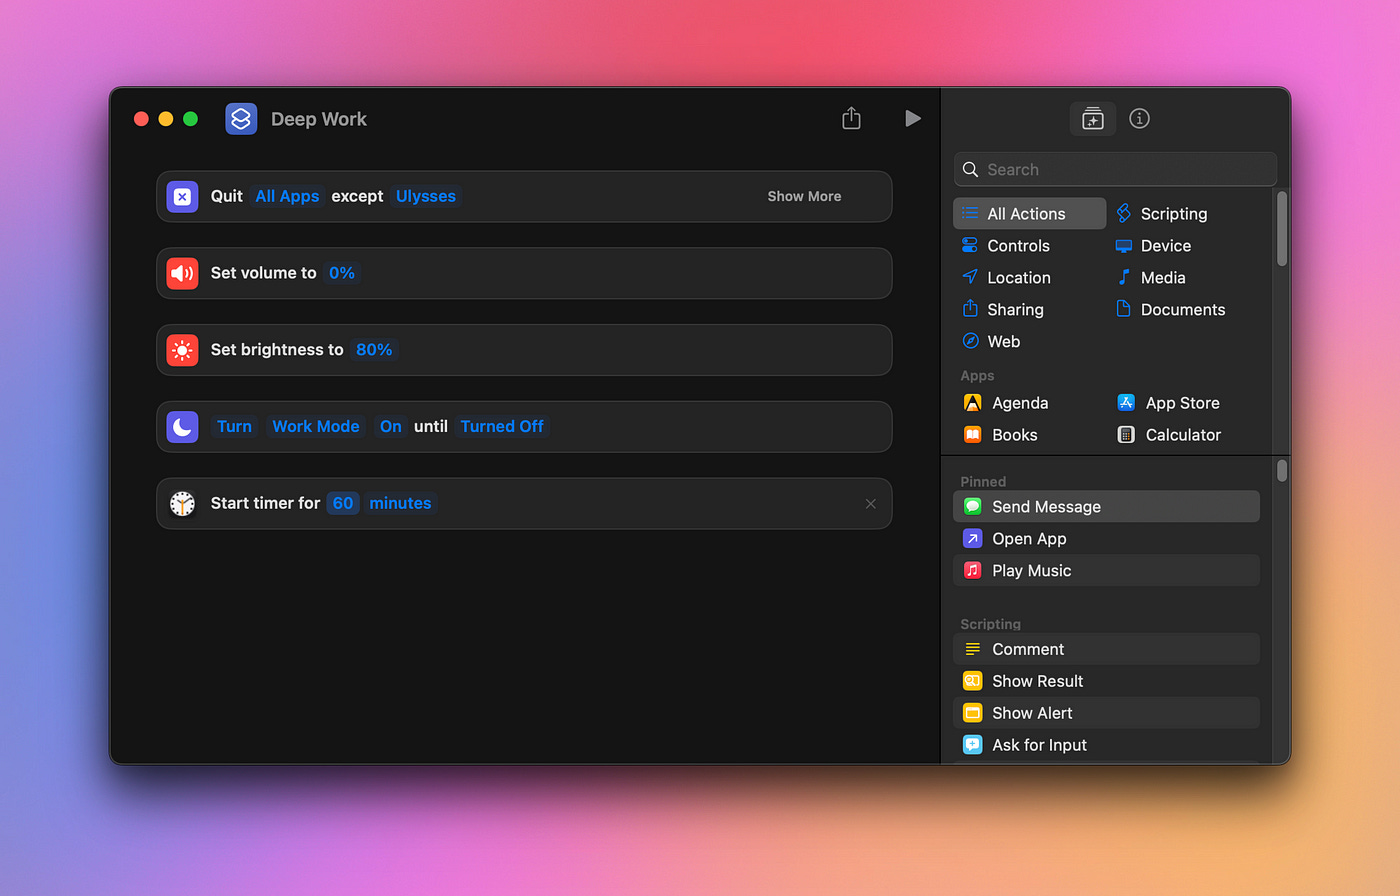Add the Ask for Input action
Image resolution: width=1400 pixels, height=896 pixels.
(1106, 745)
